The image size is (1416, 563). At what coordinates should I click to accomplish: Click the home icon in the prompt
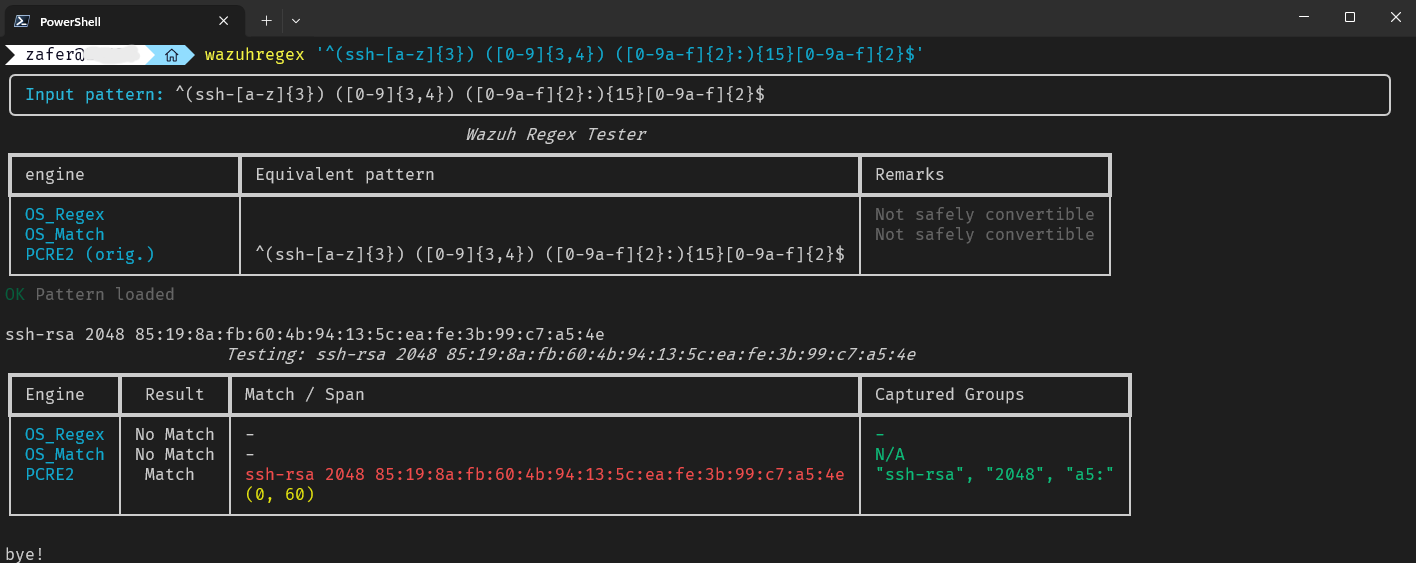[173, 55]
